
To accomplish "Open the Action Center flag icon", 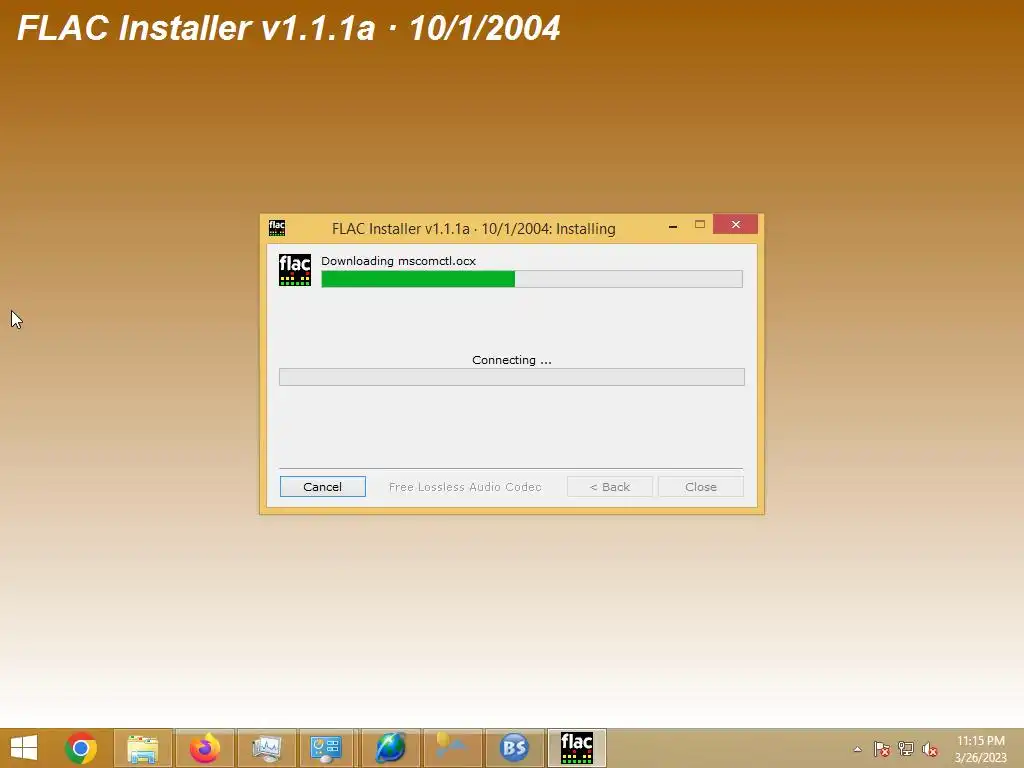I will click(x=882, y=749).
